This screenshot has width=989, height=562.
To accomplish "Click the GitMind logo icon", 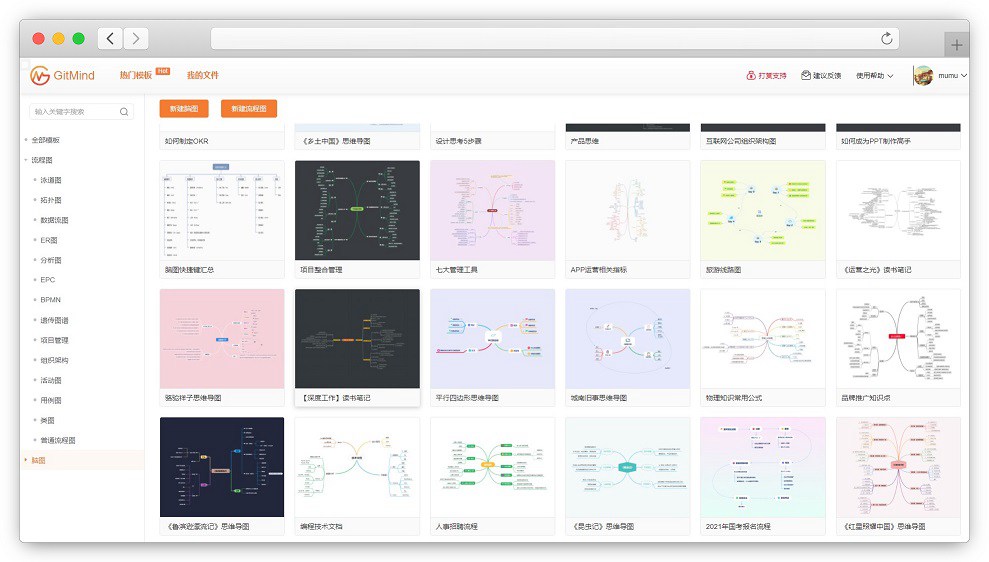I will click(x=40, y=75).
